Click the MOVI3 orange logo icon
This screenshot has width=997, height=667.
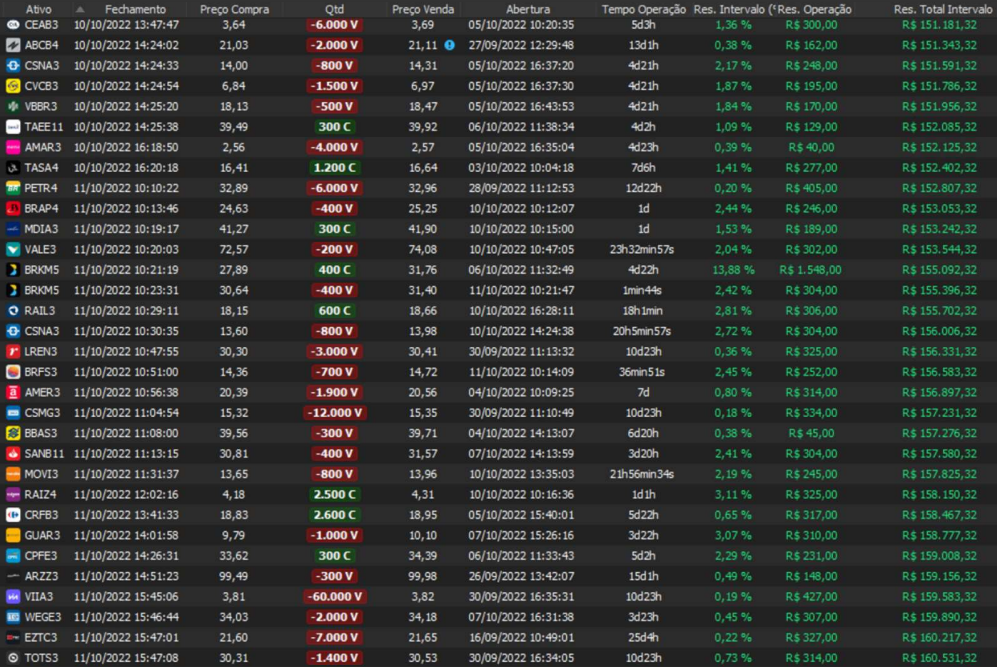coord(14,474)
